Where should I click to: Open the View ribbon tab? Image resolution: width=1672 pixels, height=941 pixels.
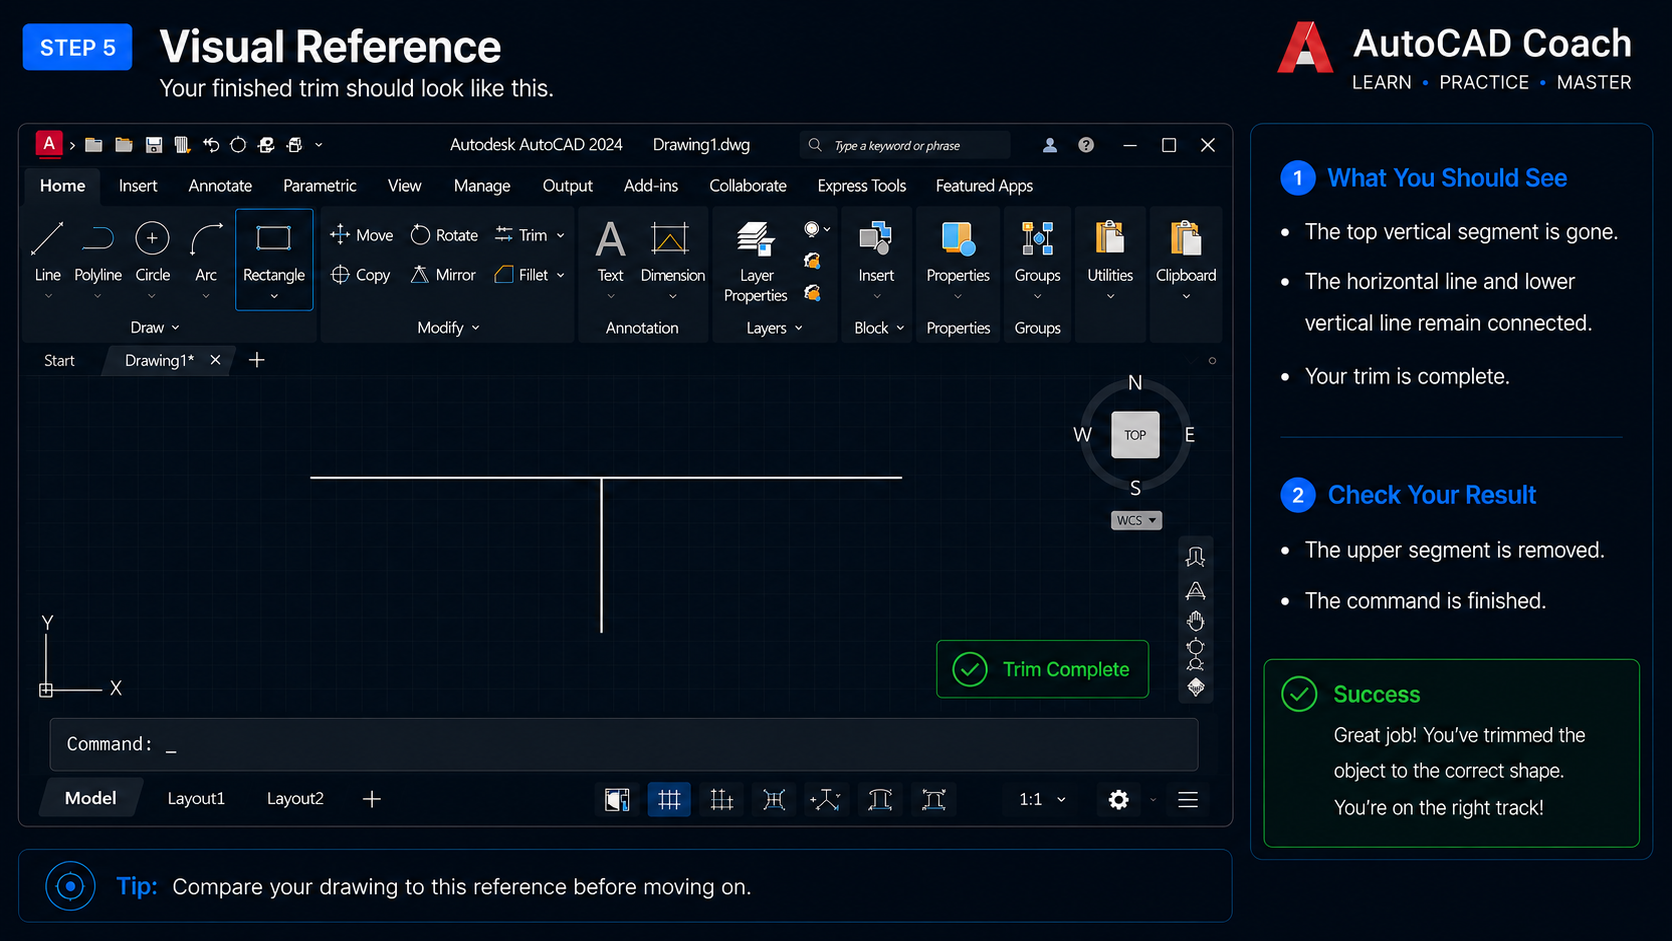point(404,186)
